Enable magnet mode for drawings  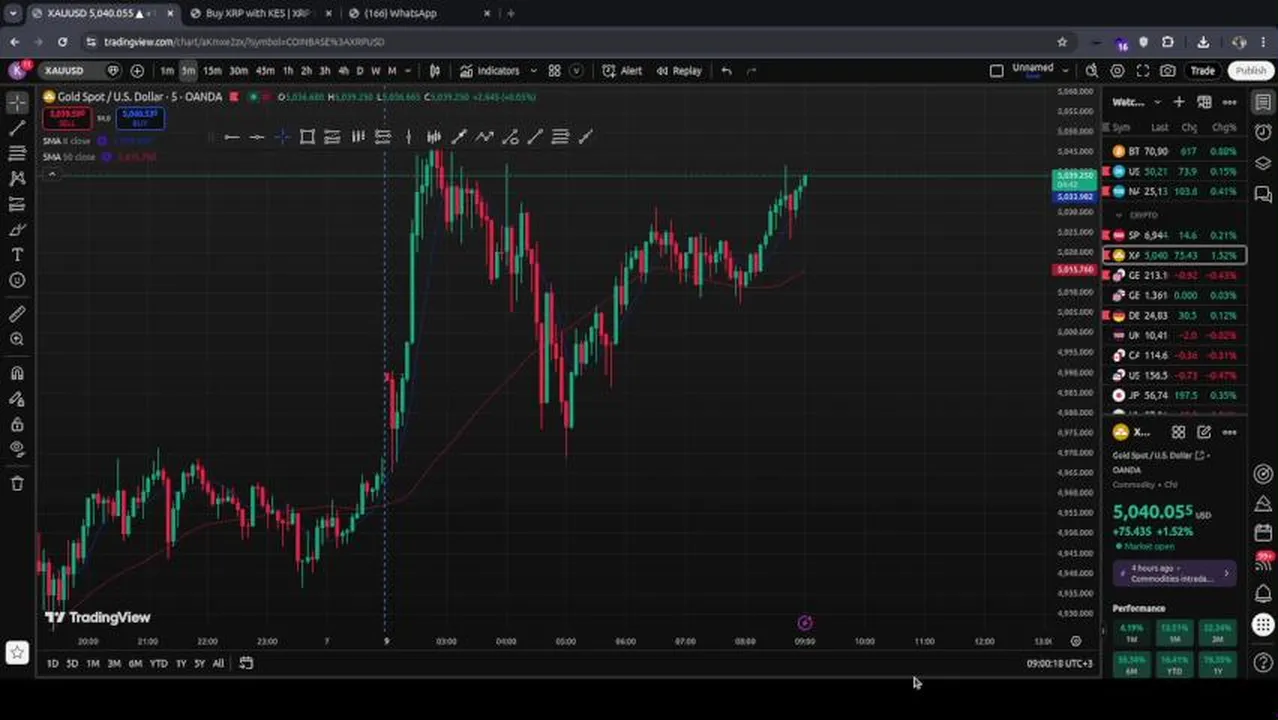[x=17, y=373]
